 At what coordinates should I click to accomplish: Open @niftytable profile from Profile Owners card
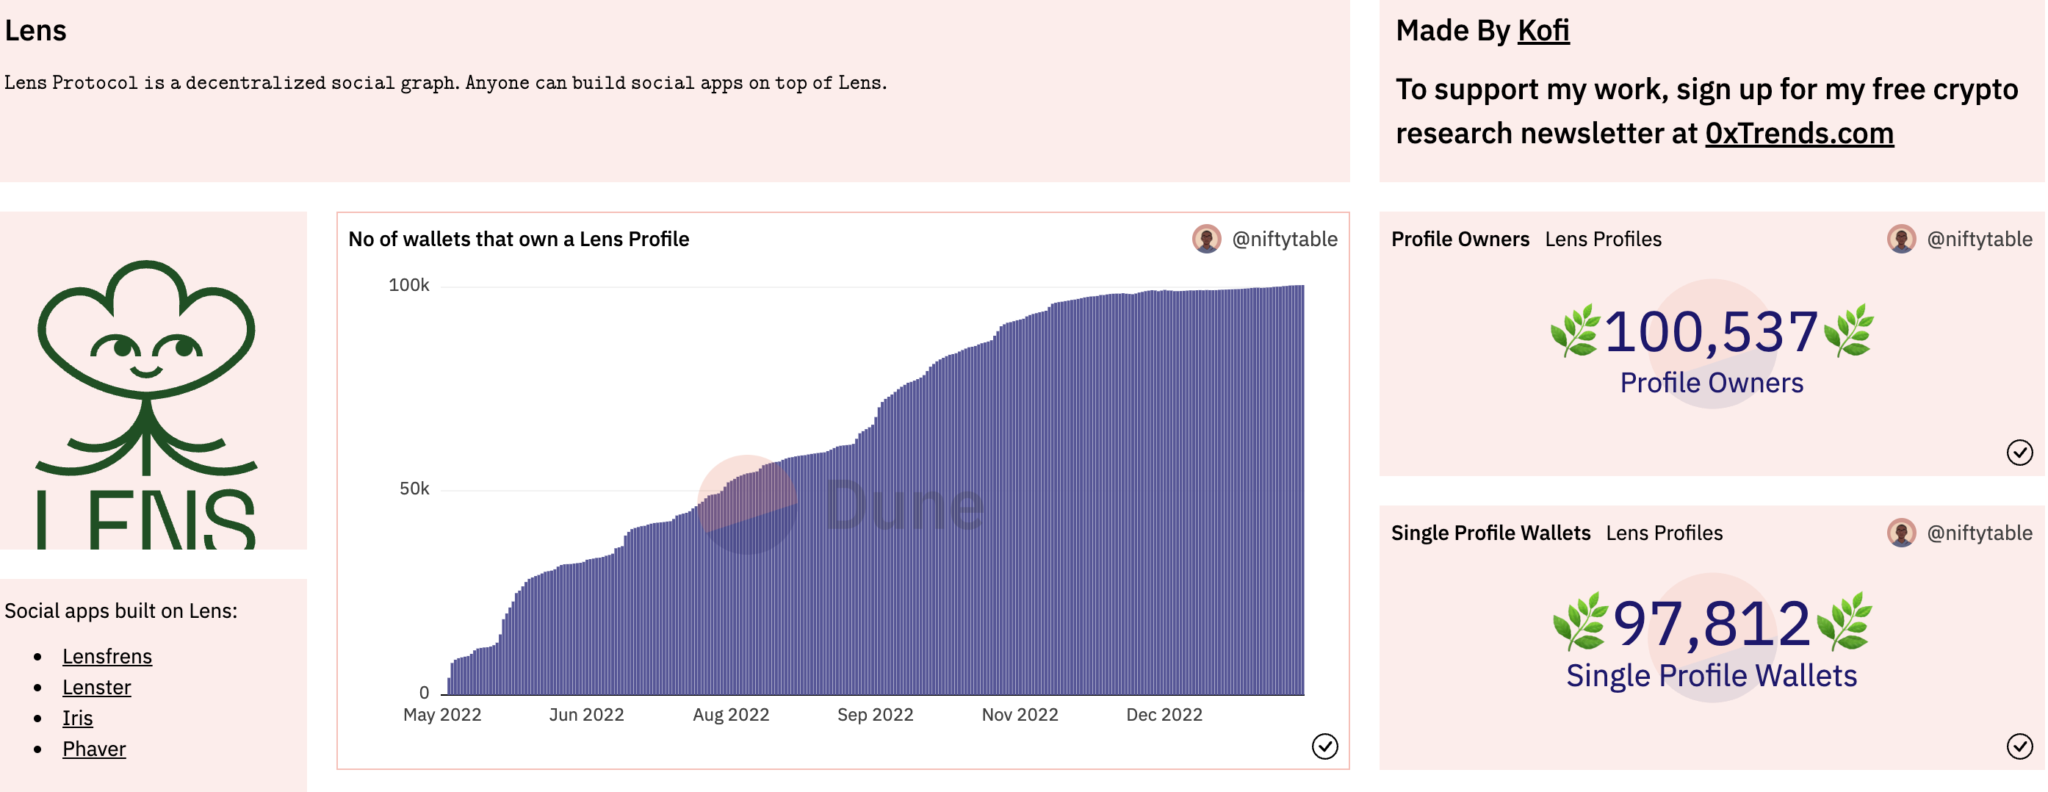(1979, 239)
